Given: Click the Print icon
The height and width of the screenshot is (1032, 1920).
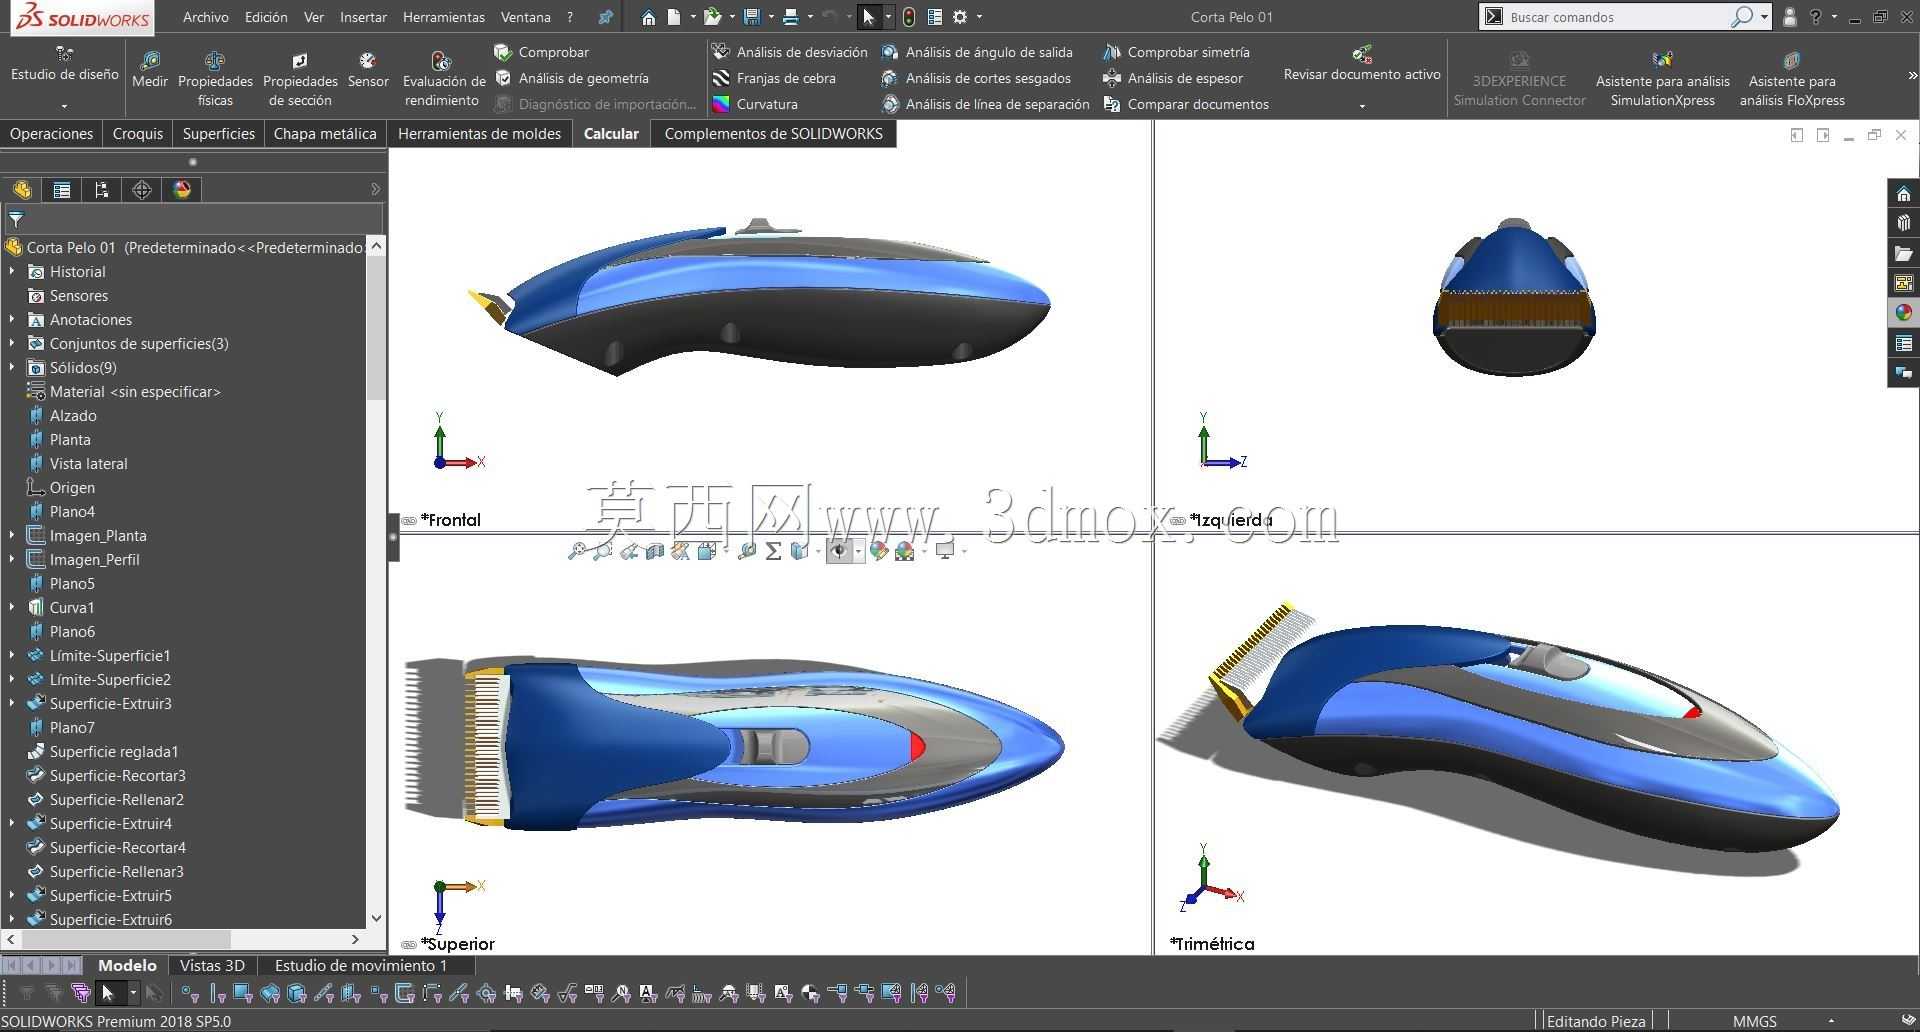Looking at the screenshot, I should pyautogui.click(x=791, y=17).
